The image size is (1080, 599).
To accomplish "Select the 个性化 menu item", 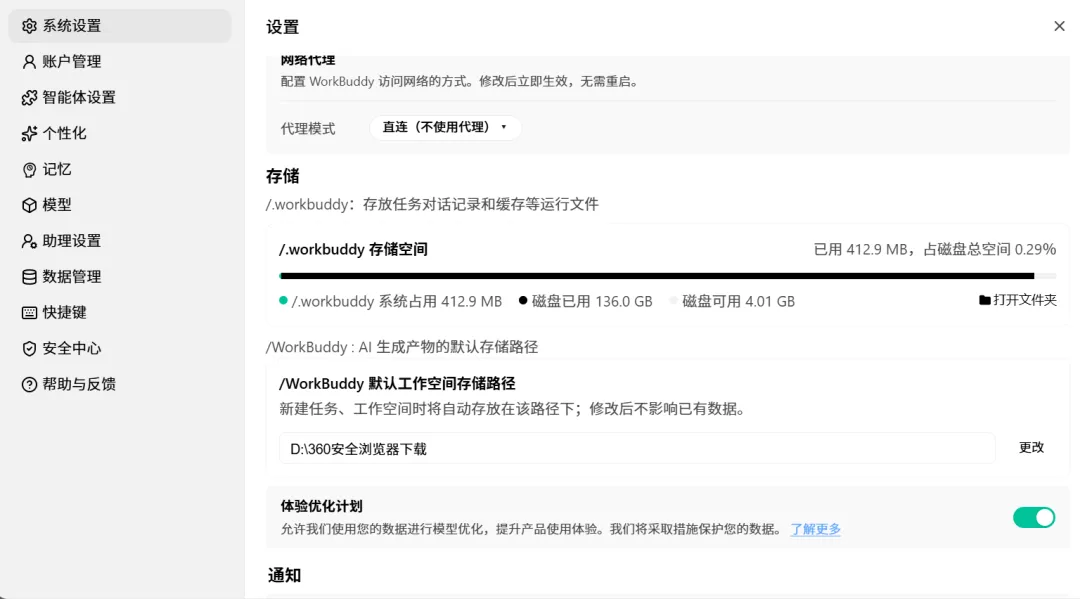I will 120,134.
